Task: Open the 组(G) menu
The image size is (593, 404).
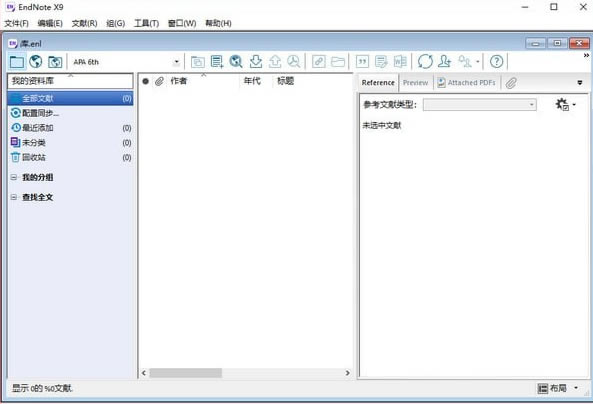Action: coord(116,23)
